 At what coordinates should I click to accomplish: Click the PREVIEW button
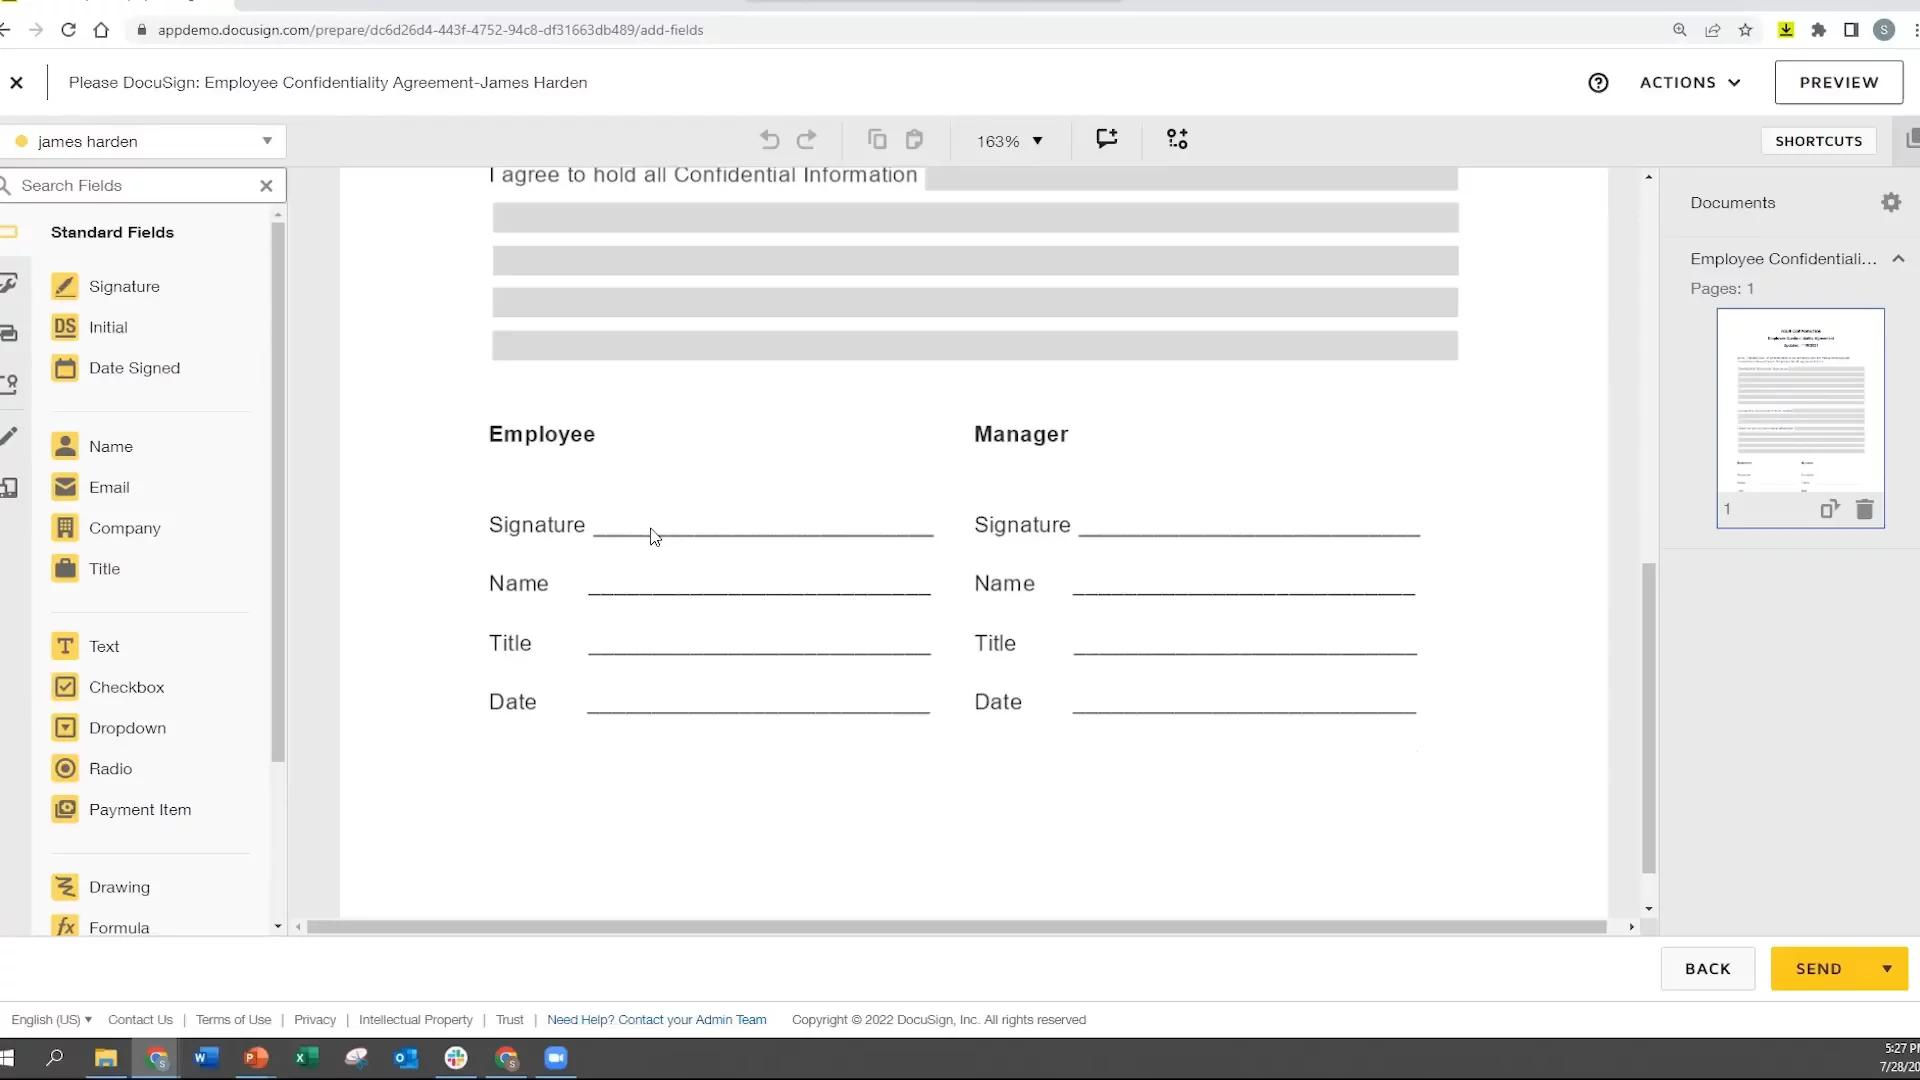click(x=1838, y=83)
